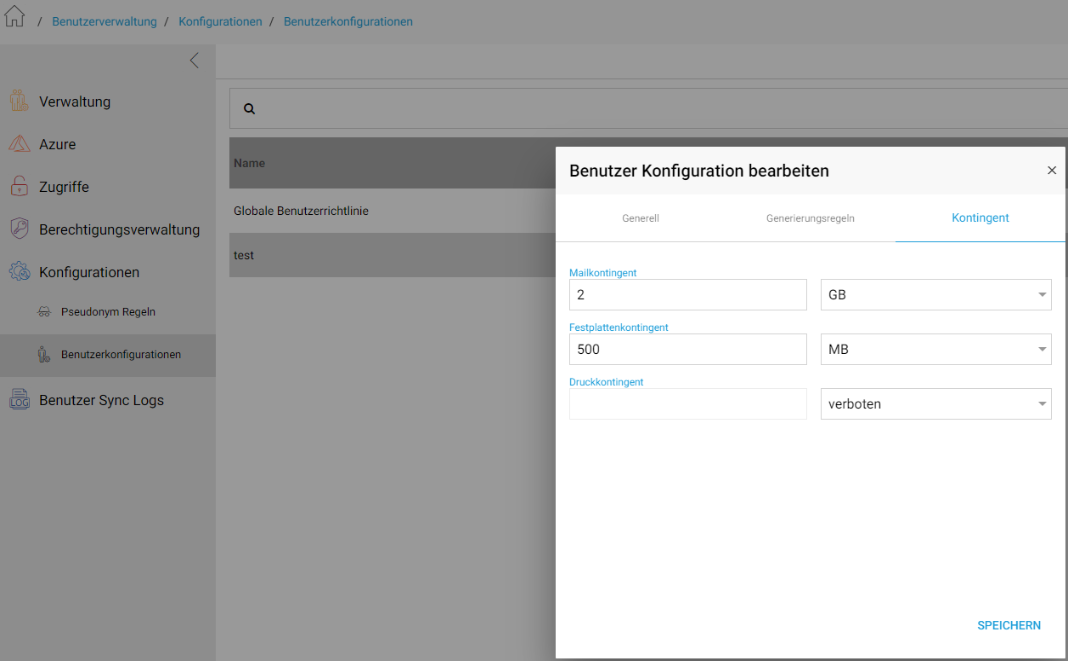Screen dimensions: 1068x661
Task: Select Pseudonym Regeln in the sidebar
Action: pos(108,312)
